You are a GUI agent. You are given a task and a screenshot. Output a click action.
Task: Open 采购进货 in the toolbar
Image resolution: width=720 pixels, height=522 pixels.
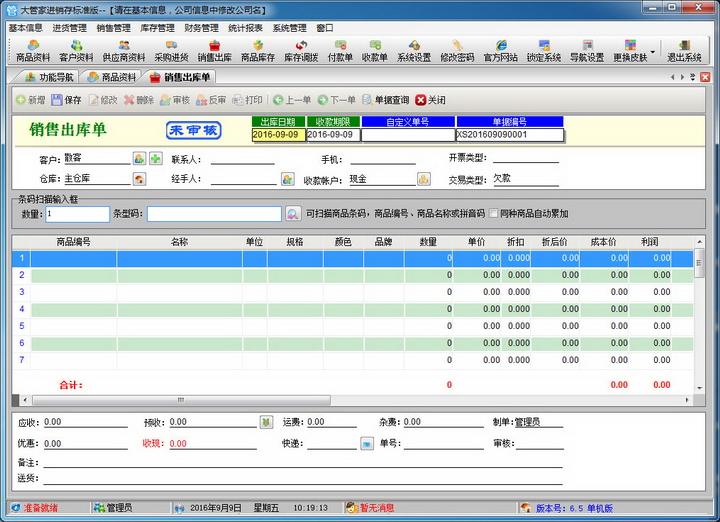click(171, 51)
